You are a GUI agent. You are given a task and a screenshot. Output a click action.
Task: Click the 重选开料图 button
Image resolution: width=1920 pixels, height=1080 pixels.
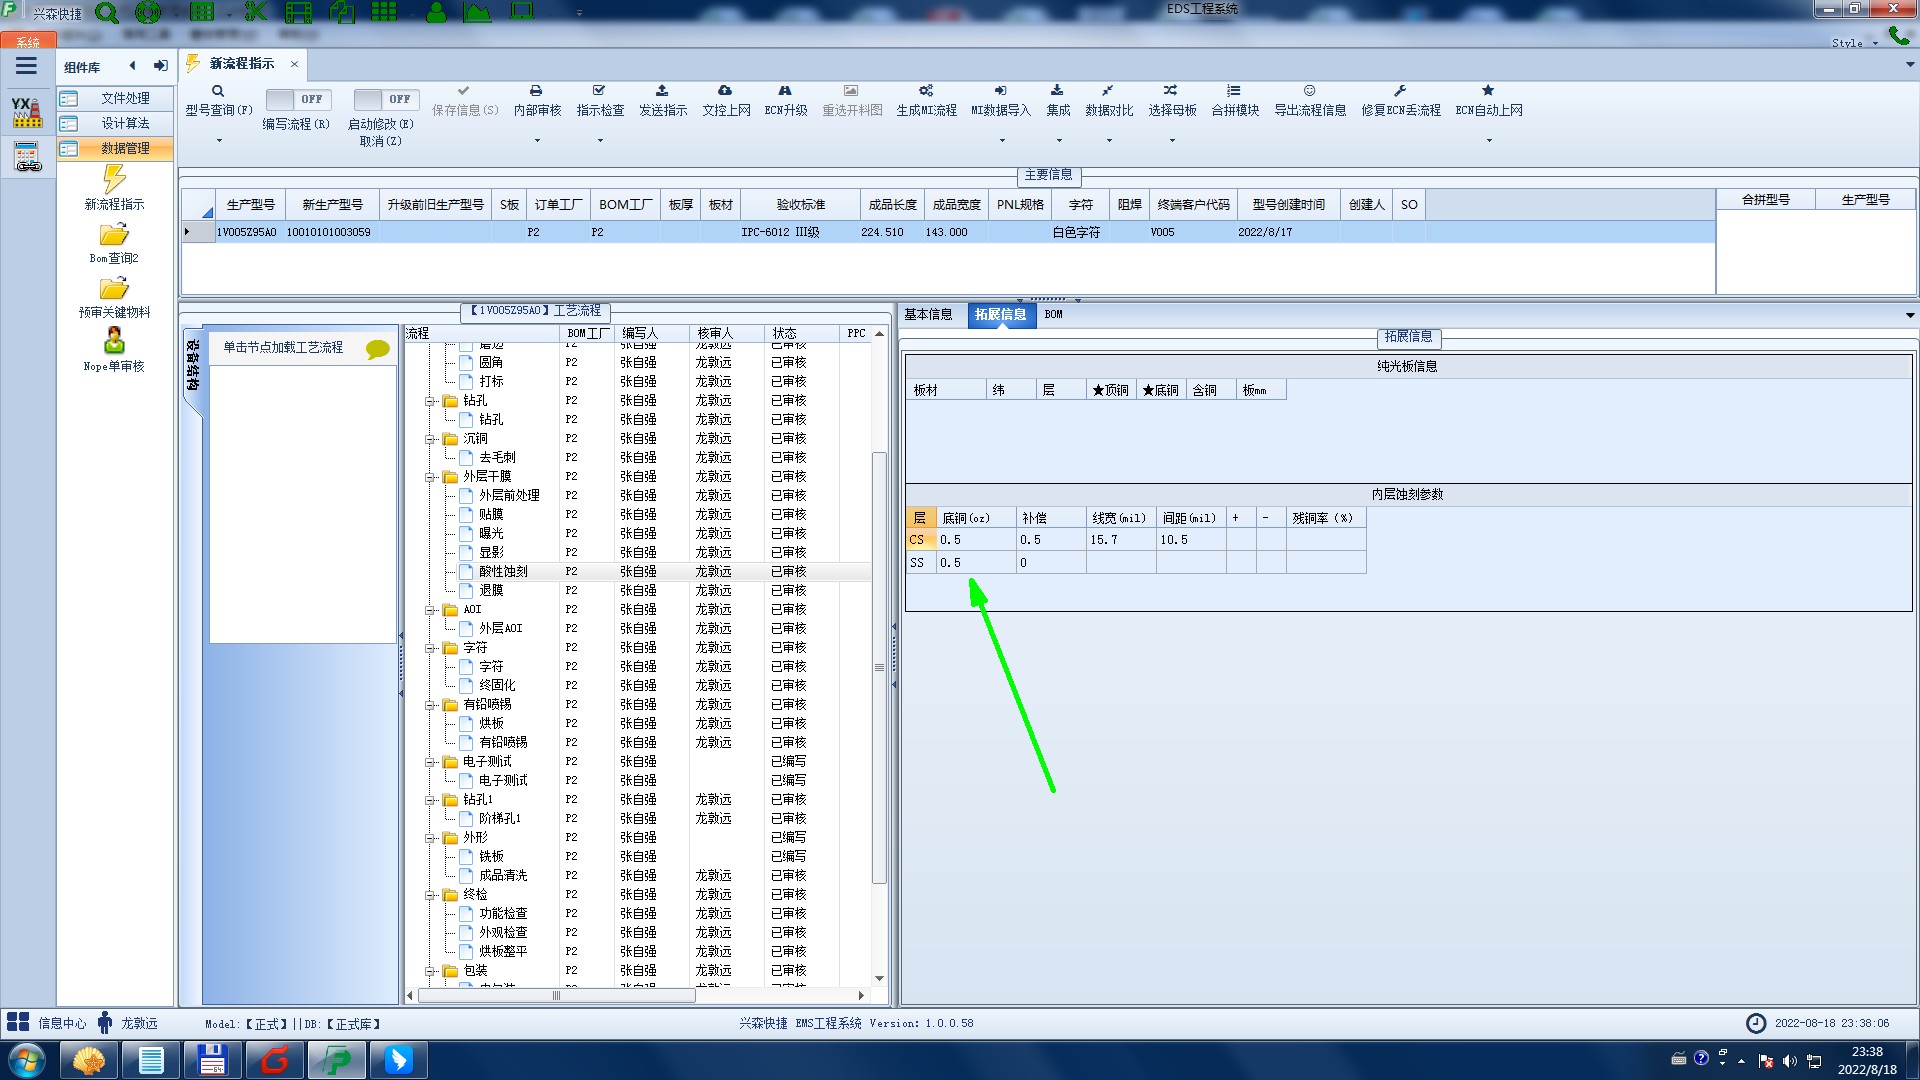point(852,100)
